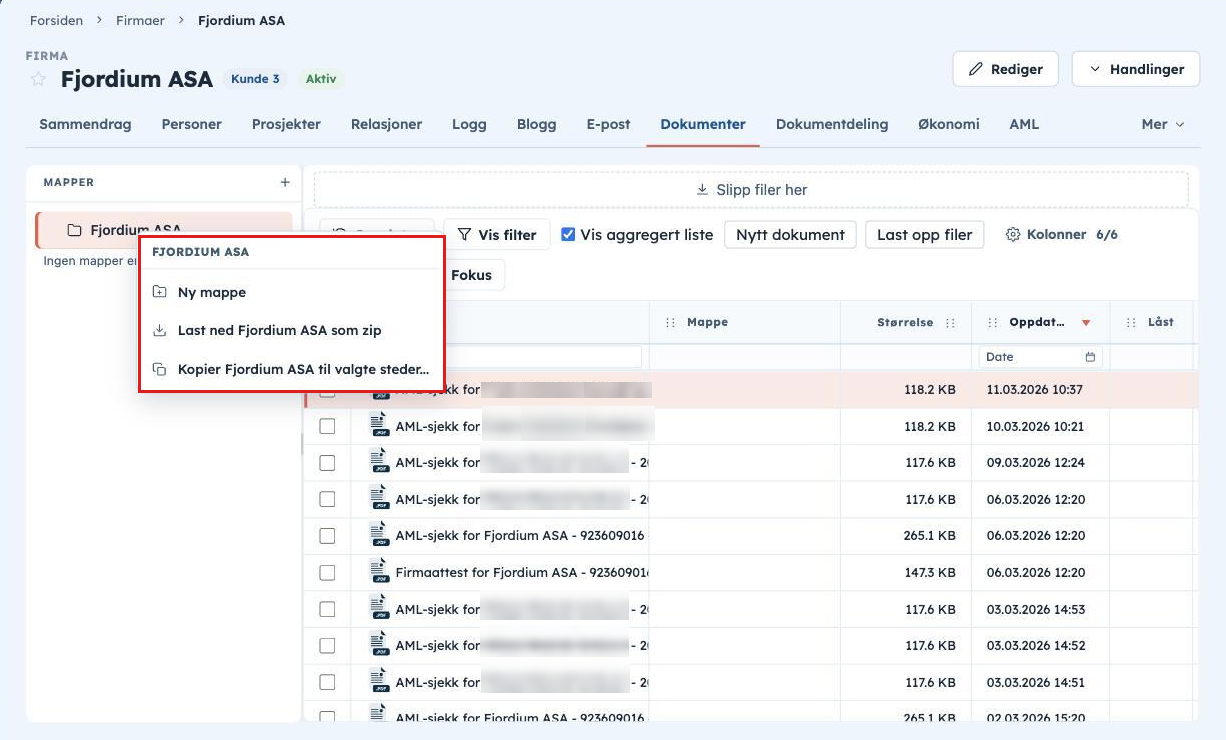Click the PDF icon on the 09.03.2026 12:24 row
This screenshot has width=1226, height=740.
pos(379,462)
